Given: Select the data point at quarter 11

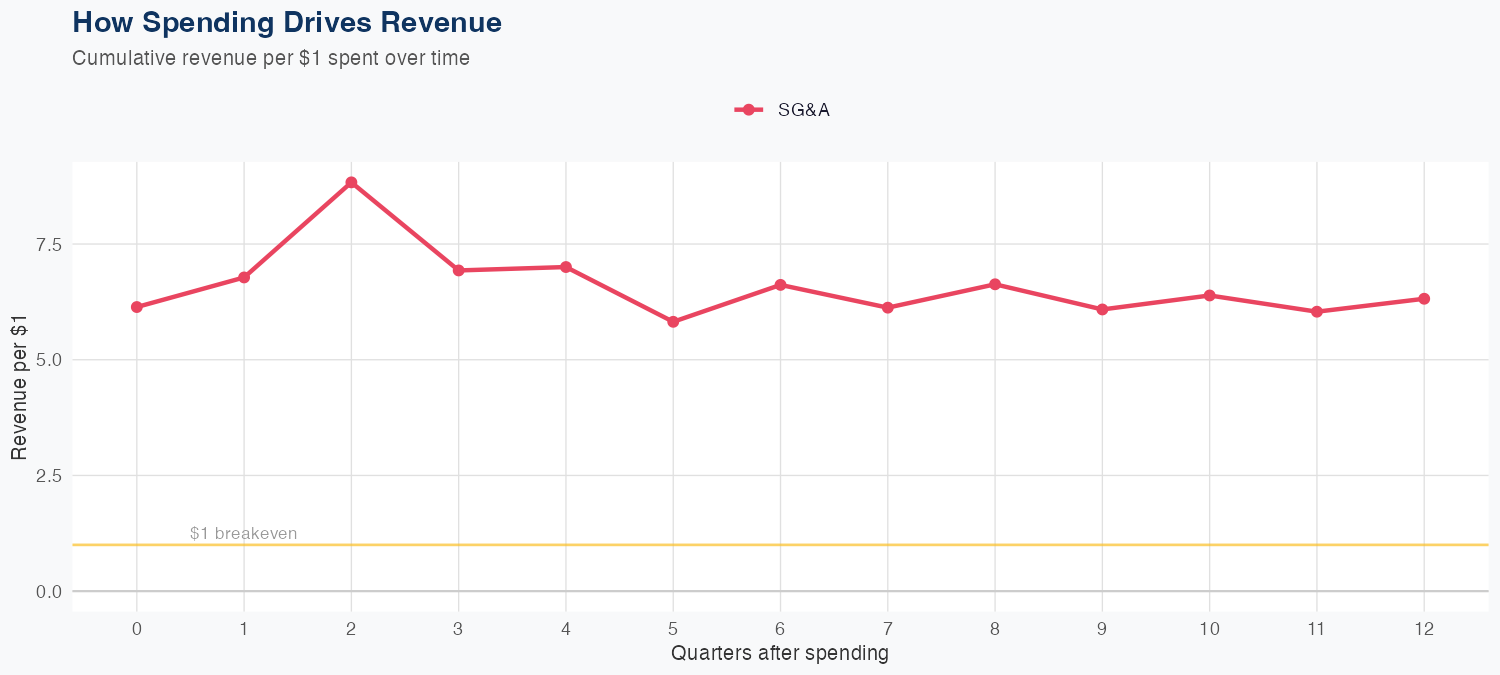Looking at the screenshot, I should pyautogui.click(x=1317, y=312).
